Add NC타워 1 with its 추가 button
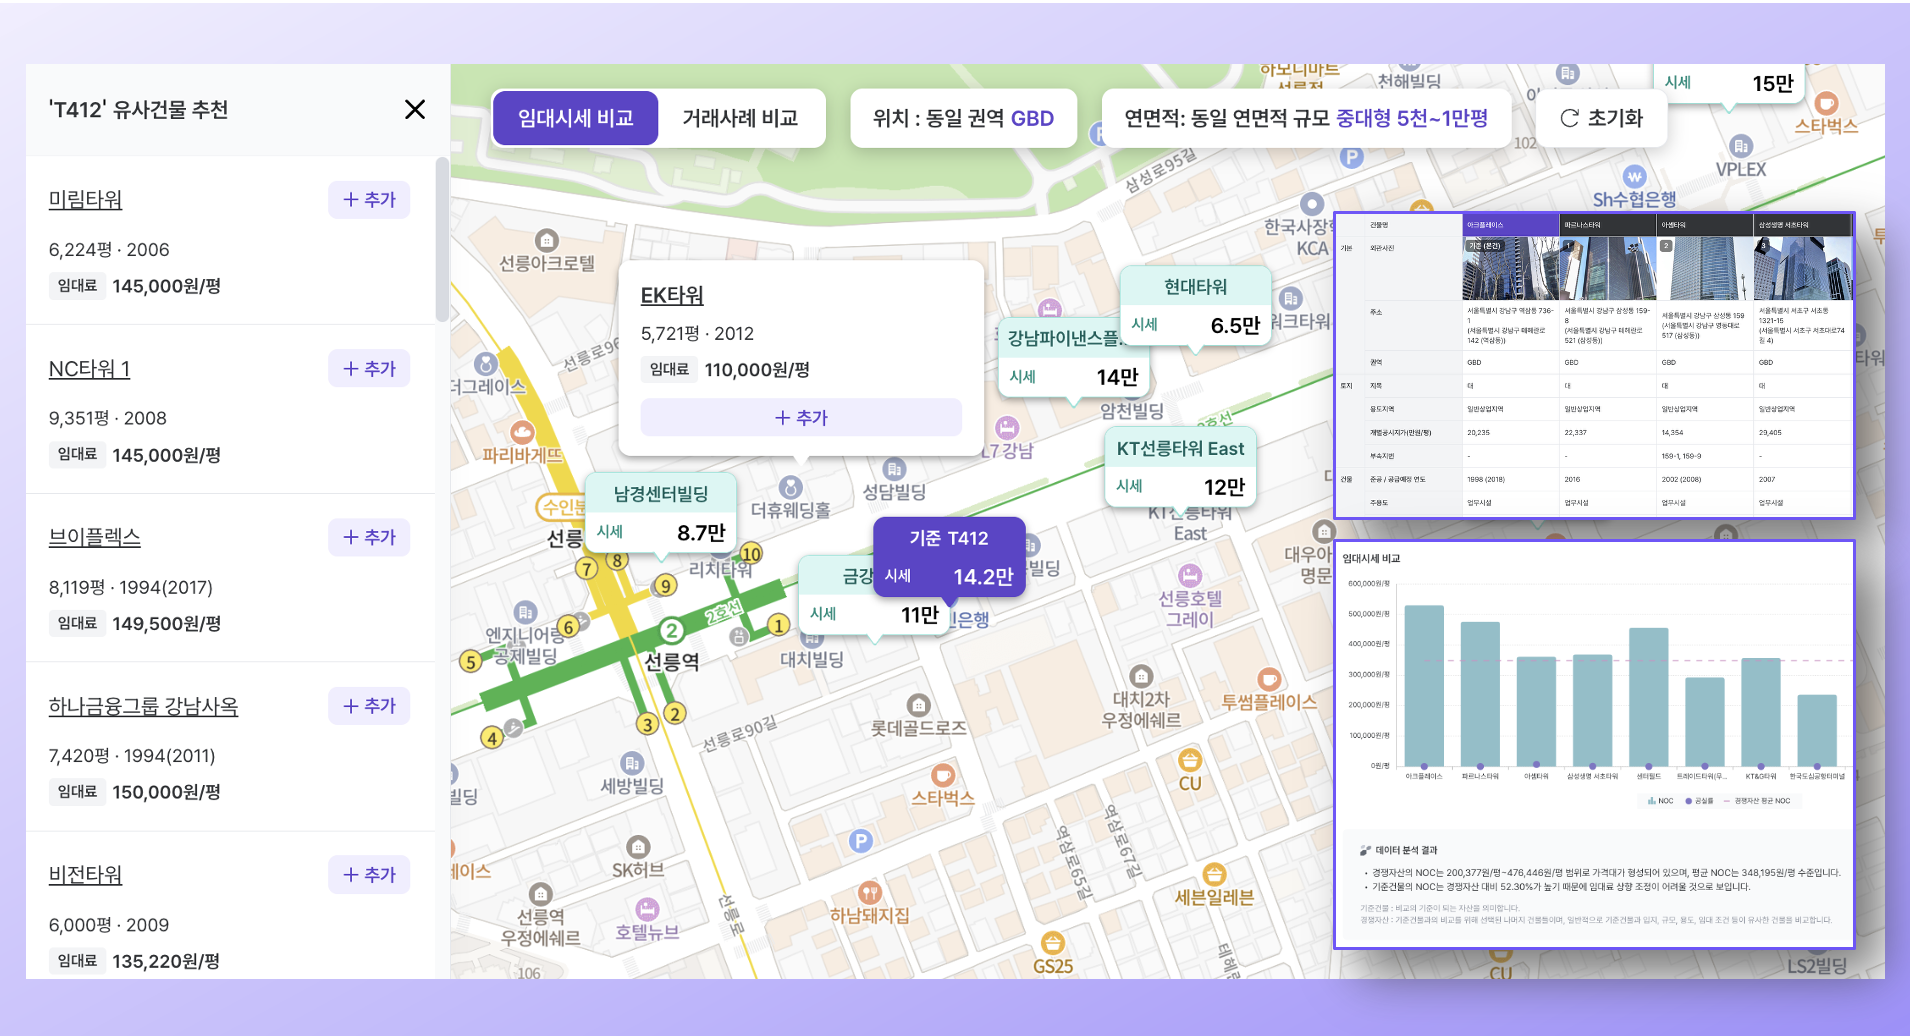1910x1036 pixels. pos(369,369)
